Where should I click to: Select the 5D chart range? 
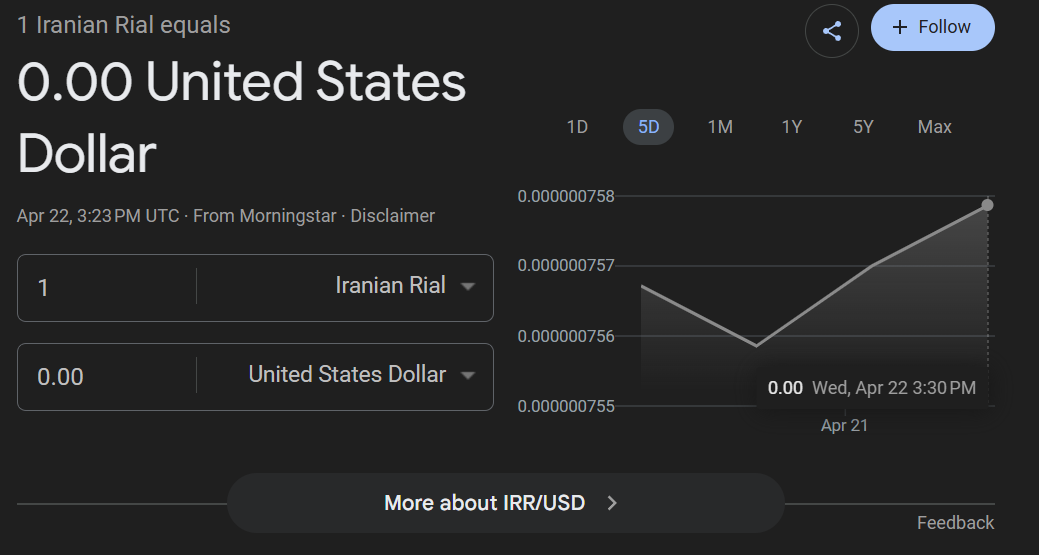pos(648,127)
